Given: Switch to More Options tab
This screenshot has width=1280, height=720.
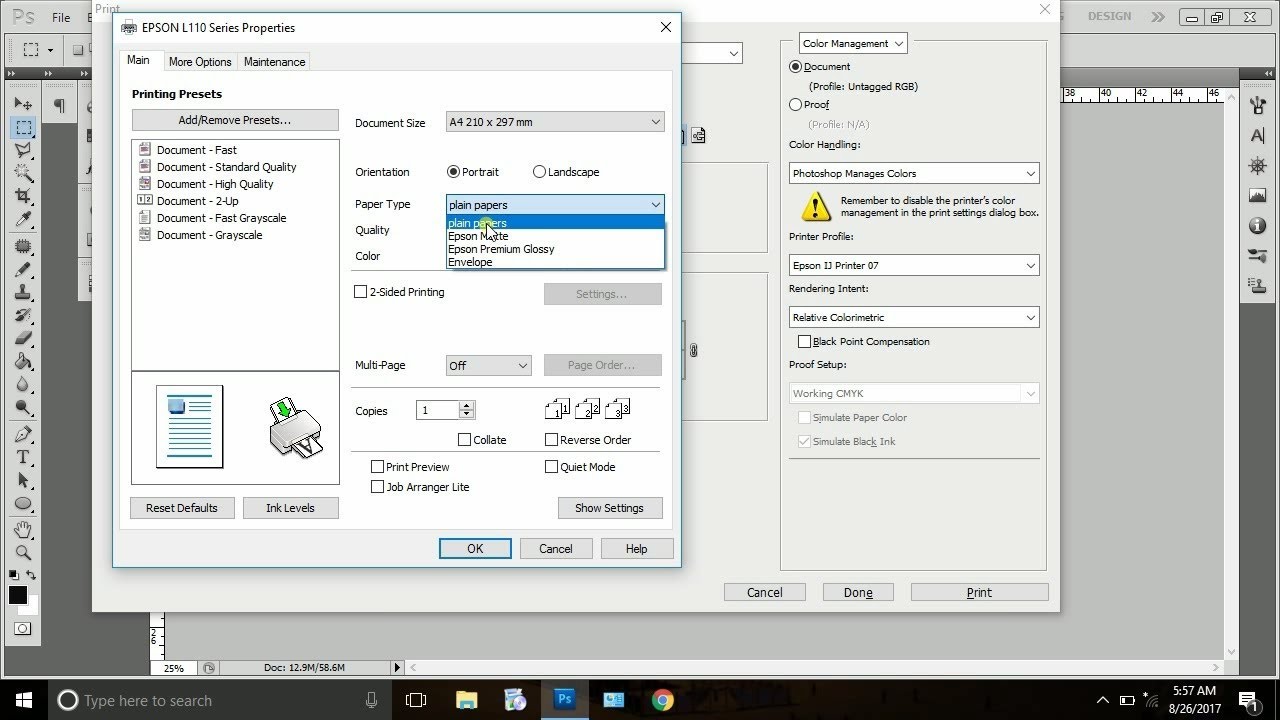Looking at the screenshot, I should pyautogui.click(x=200, y=61).
